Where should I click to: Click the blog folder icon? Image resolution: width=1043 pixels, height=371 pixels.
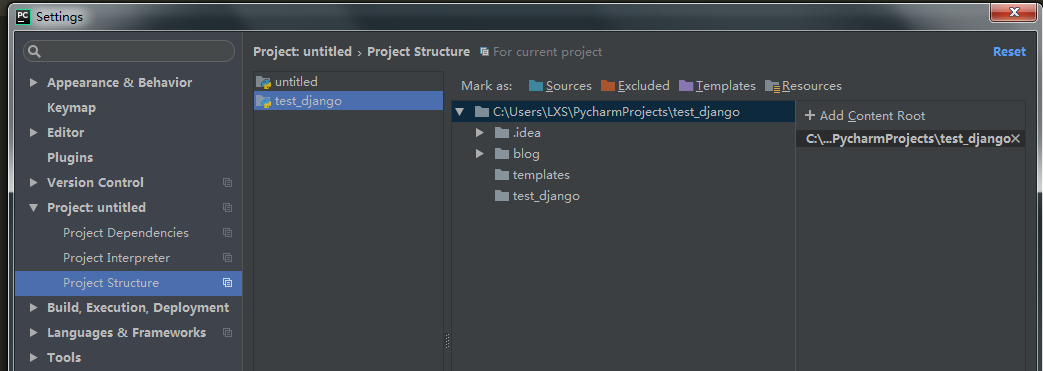(502, 154)
